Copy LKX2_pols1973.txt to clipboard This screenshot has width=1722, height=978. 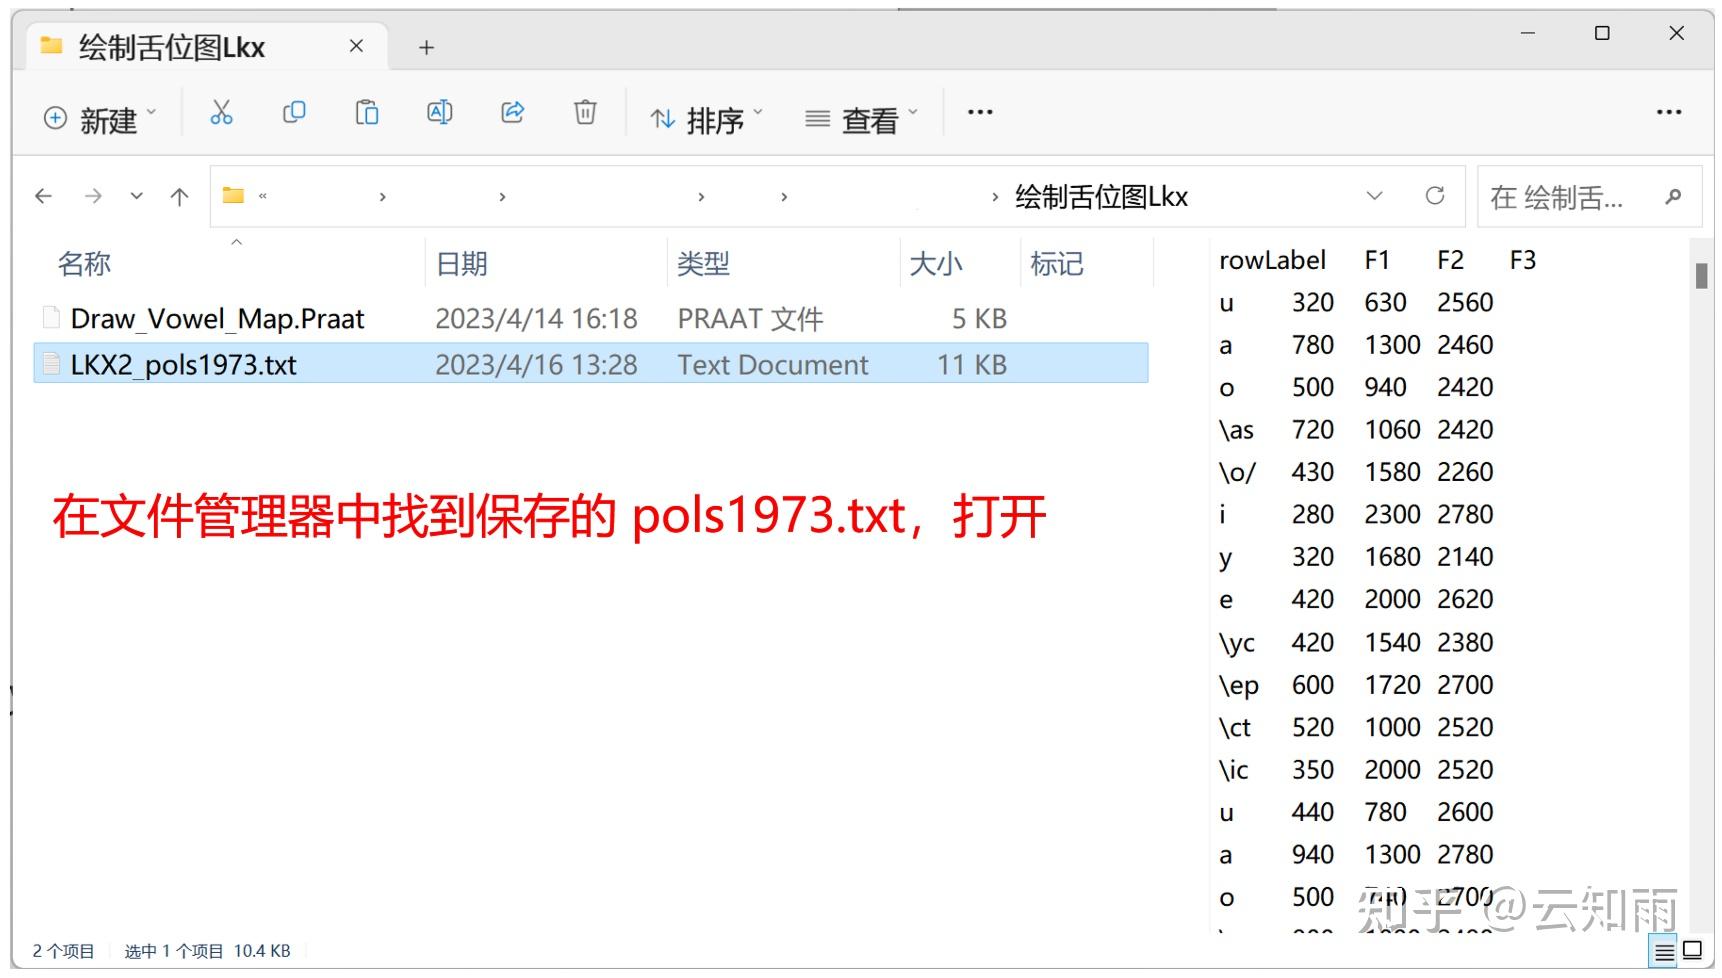[x=294, y=112]
